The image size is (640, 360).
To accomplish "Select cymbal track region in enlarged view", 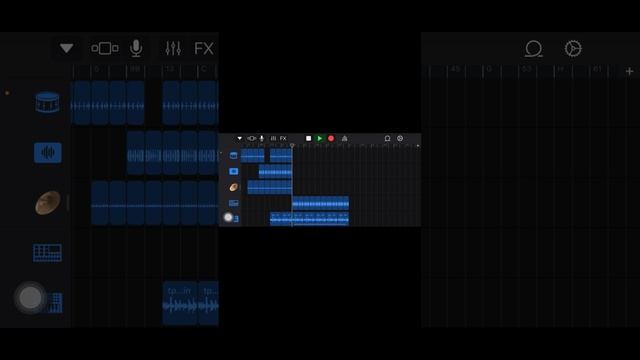I will (155, 203).
